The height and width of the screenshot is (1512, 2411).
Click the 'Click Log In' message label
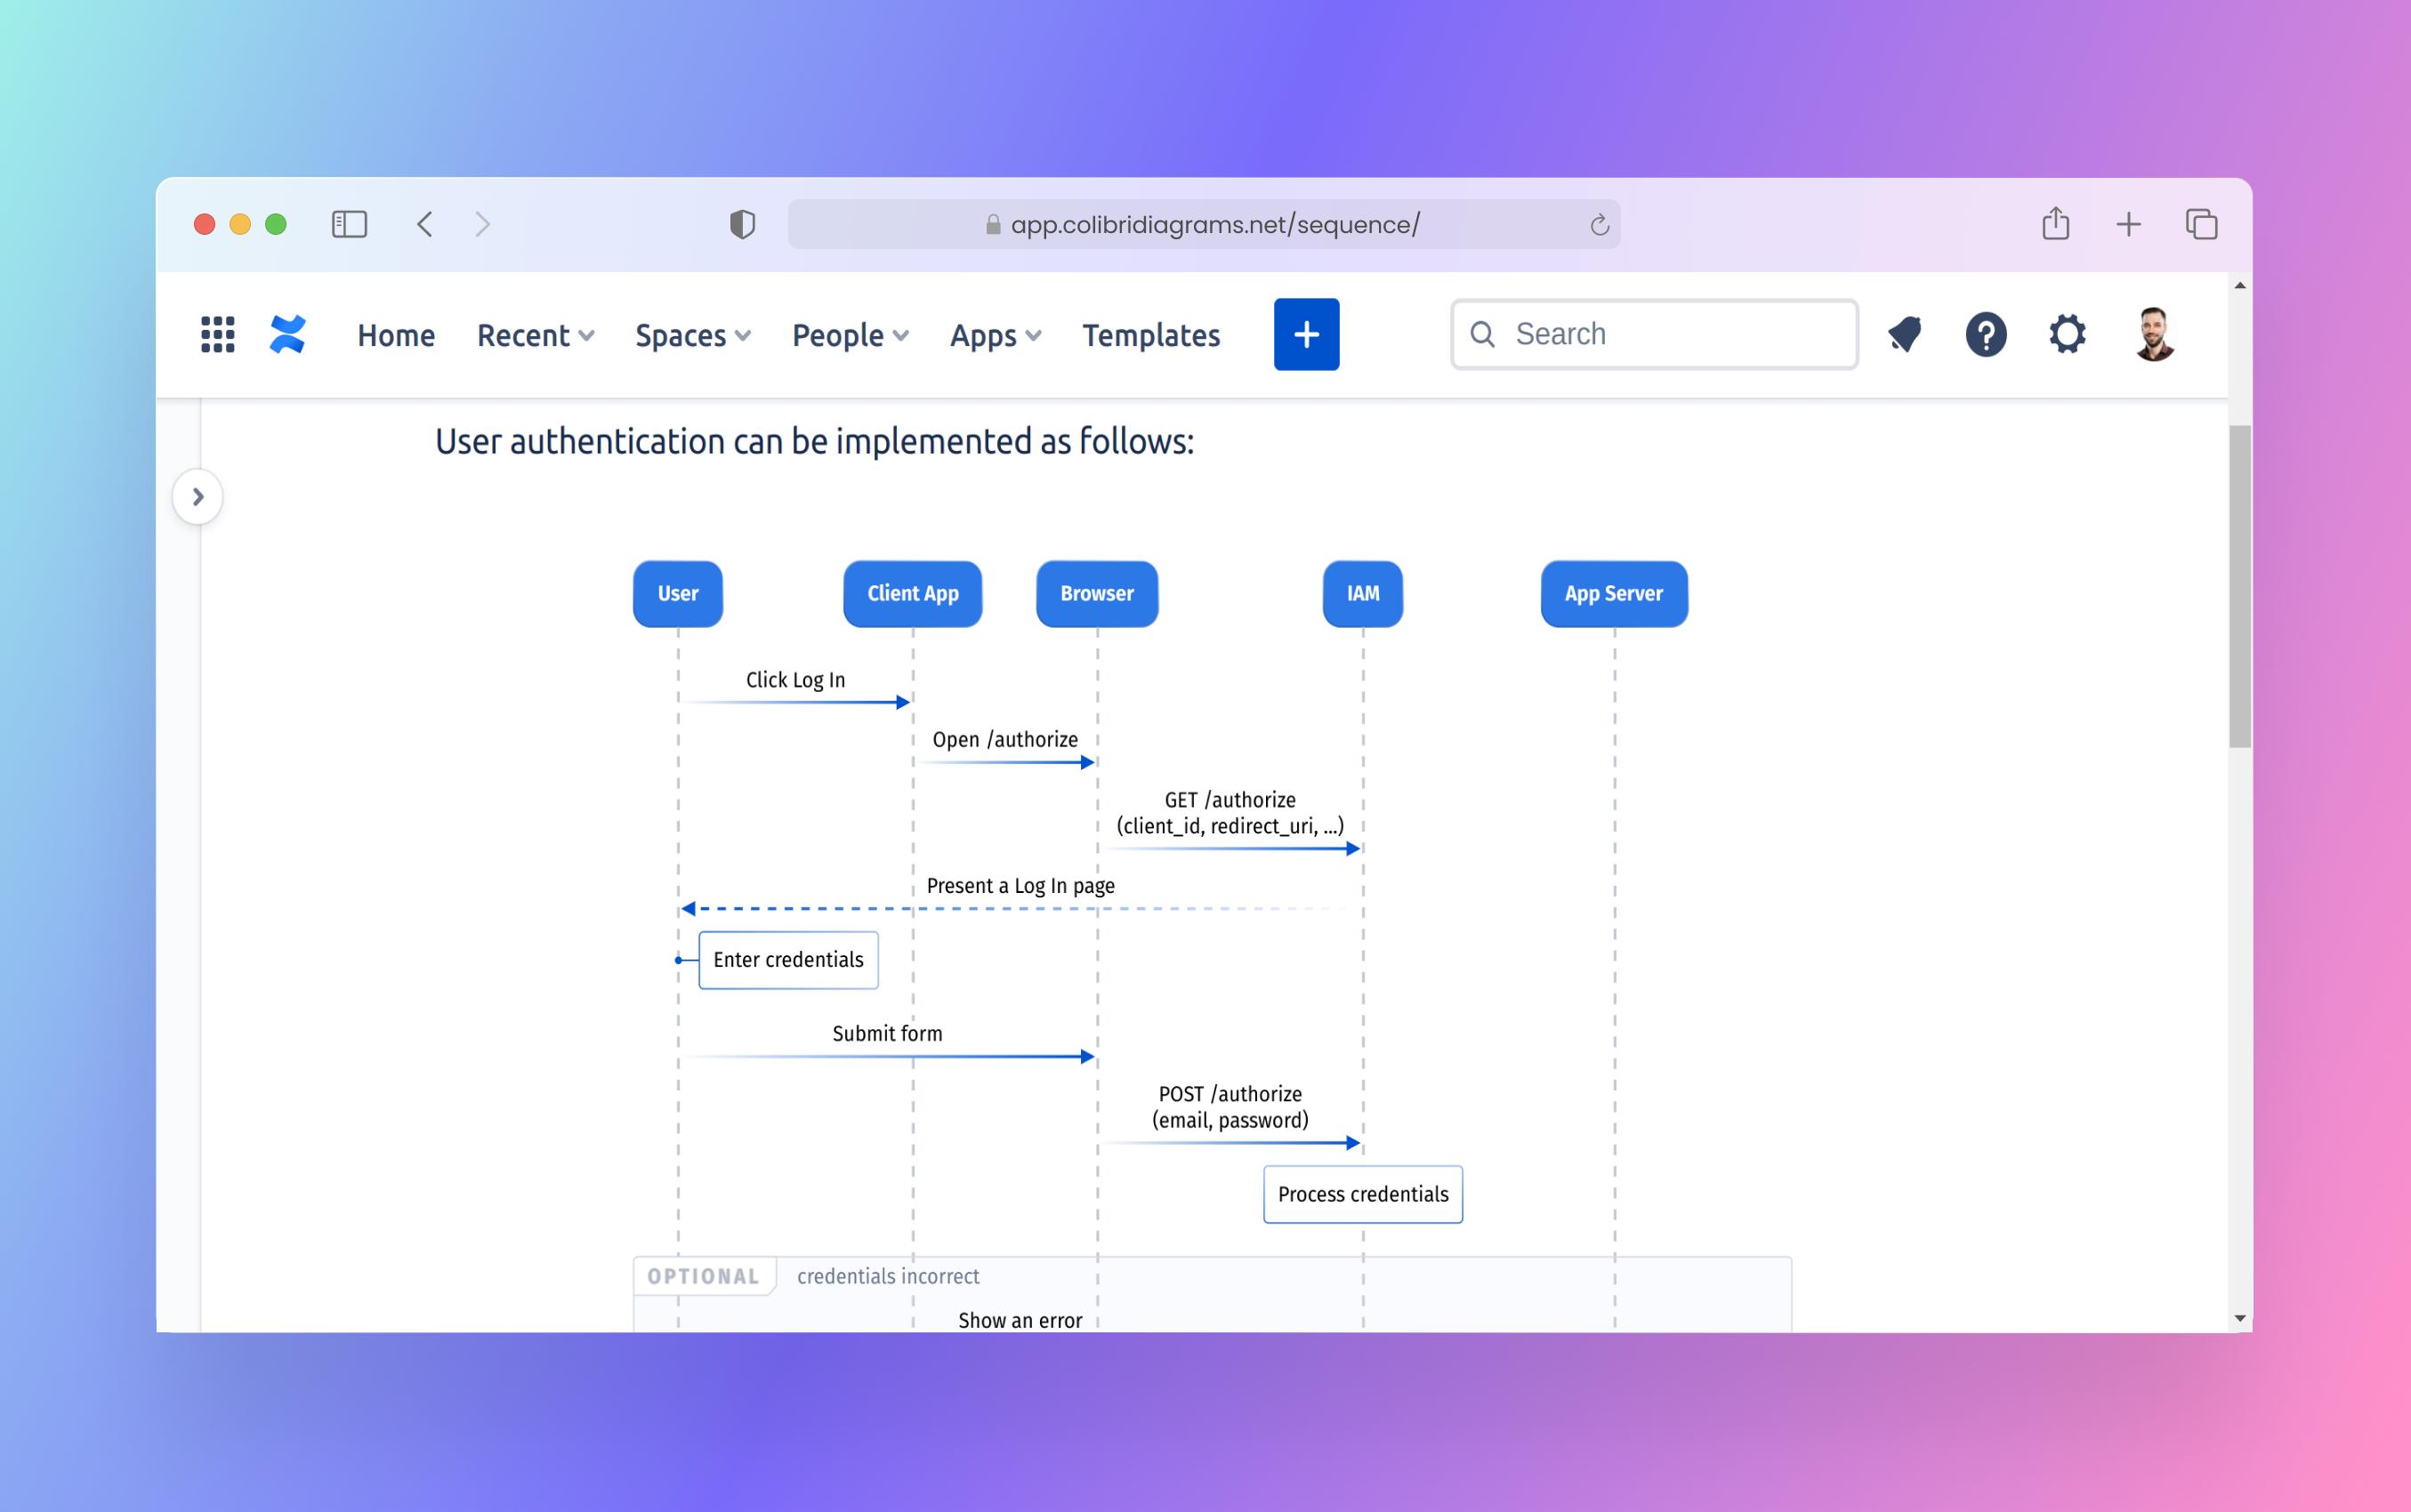click(795, 680)
